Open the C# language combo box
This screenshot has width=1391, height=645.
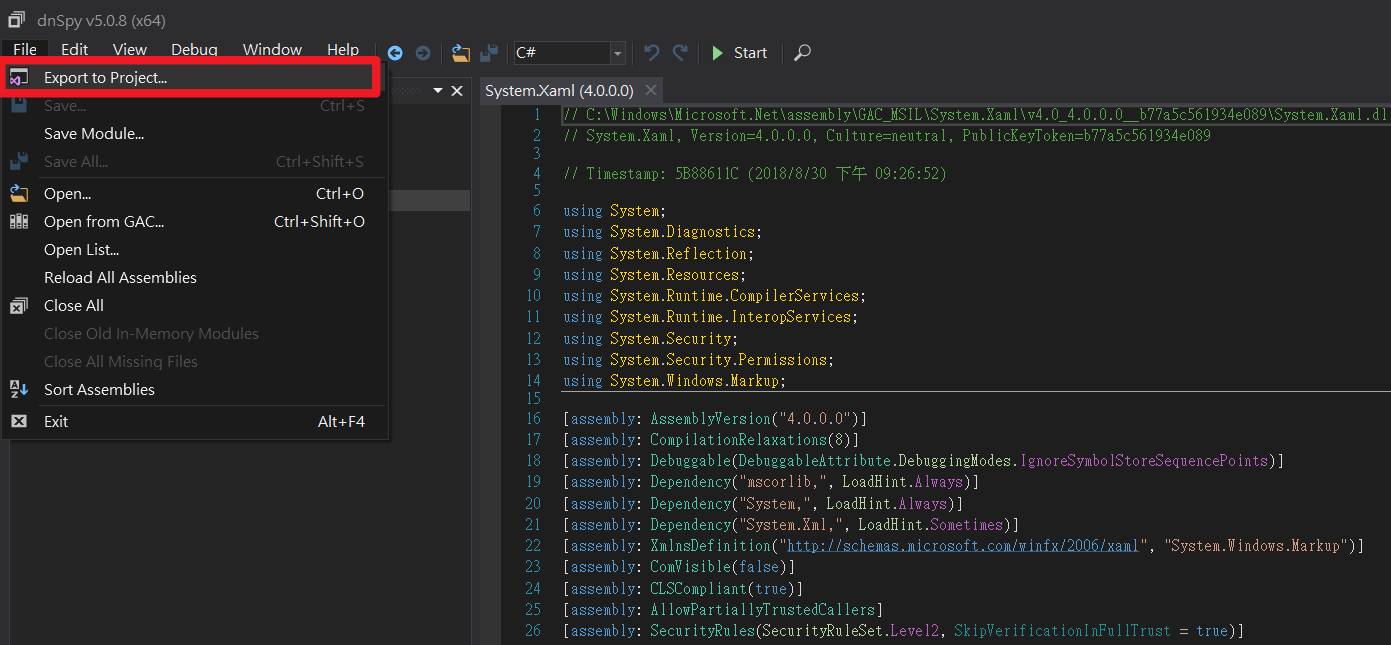(569, 53)
